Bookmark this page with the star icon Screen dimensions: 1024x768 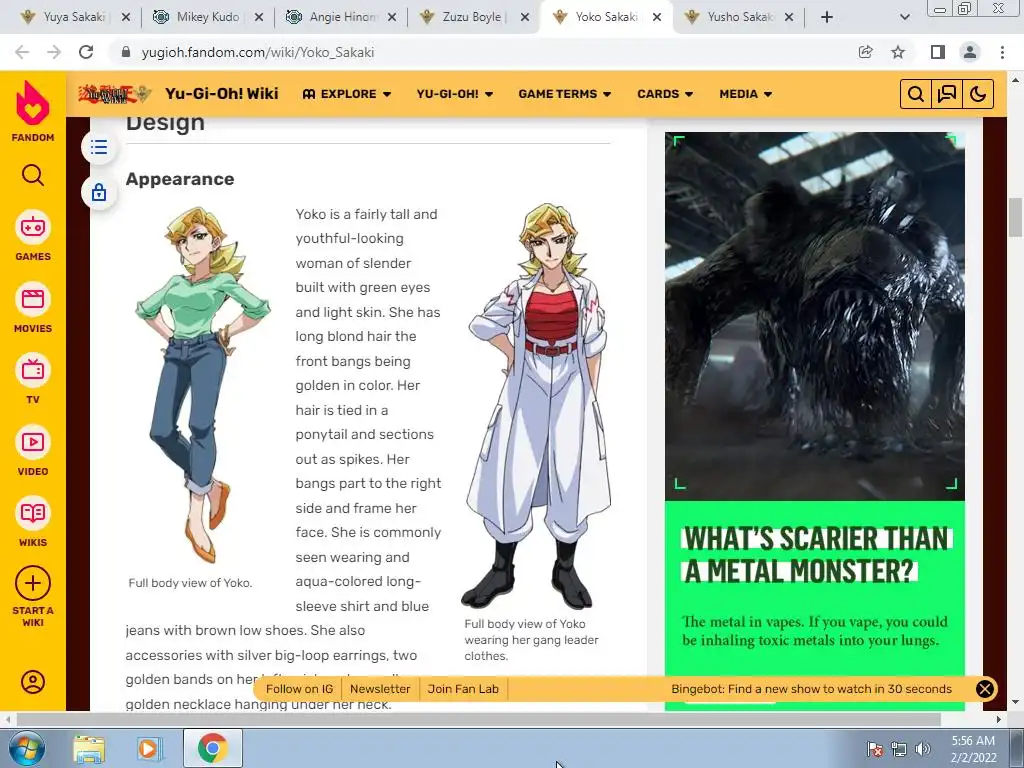(898, 52)
